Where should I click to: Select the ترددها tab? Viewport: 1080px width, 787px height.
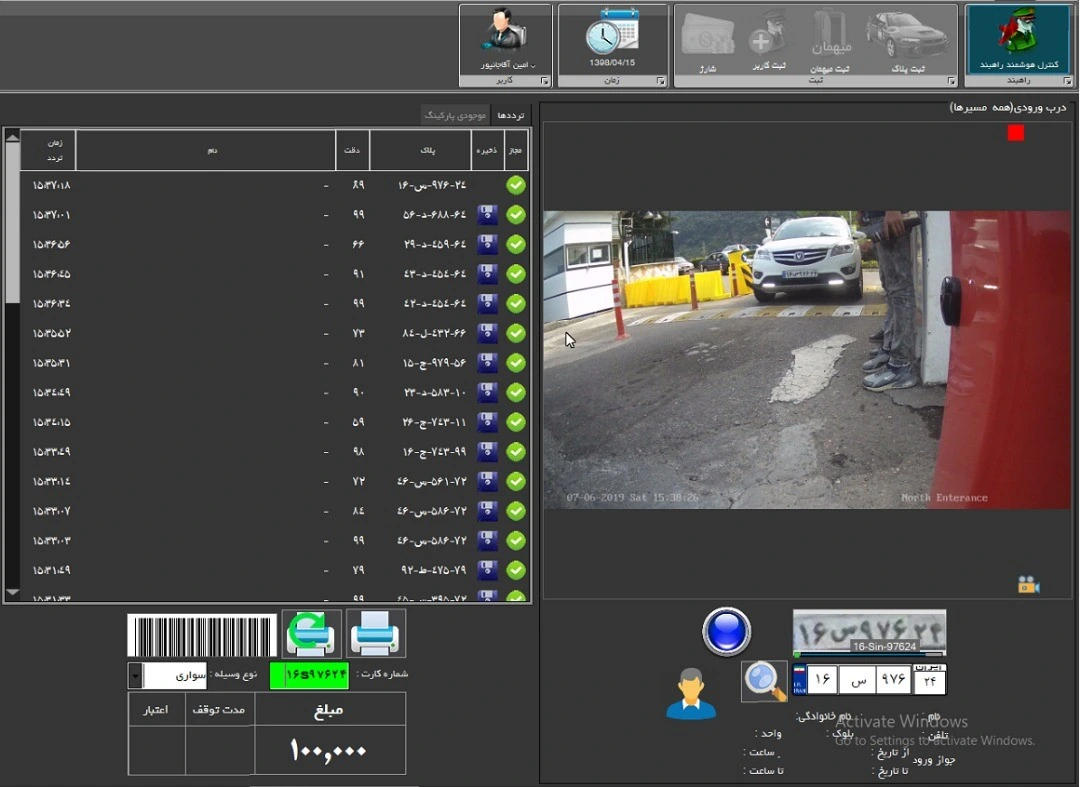tap(510, 116)
